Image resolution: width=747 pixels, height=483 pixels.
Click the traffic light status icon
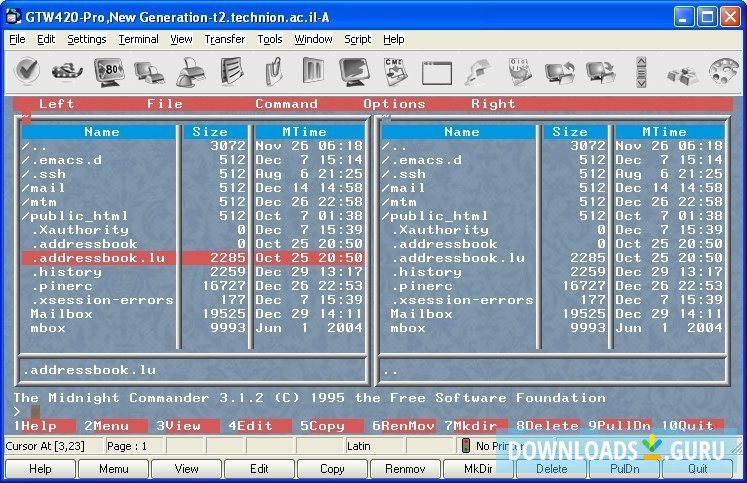465,446
